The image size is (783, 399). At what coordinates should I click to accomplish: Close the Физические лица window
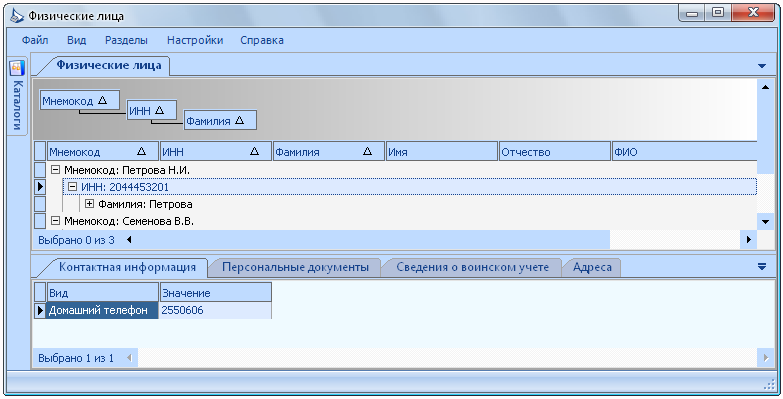[x=754, y=13]
